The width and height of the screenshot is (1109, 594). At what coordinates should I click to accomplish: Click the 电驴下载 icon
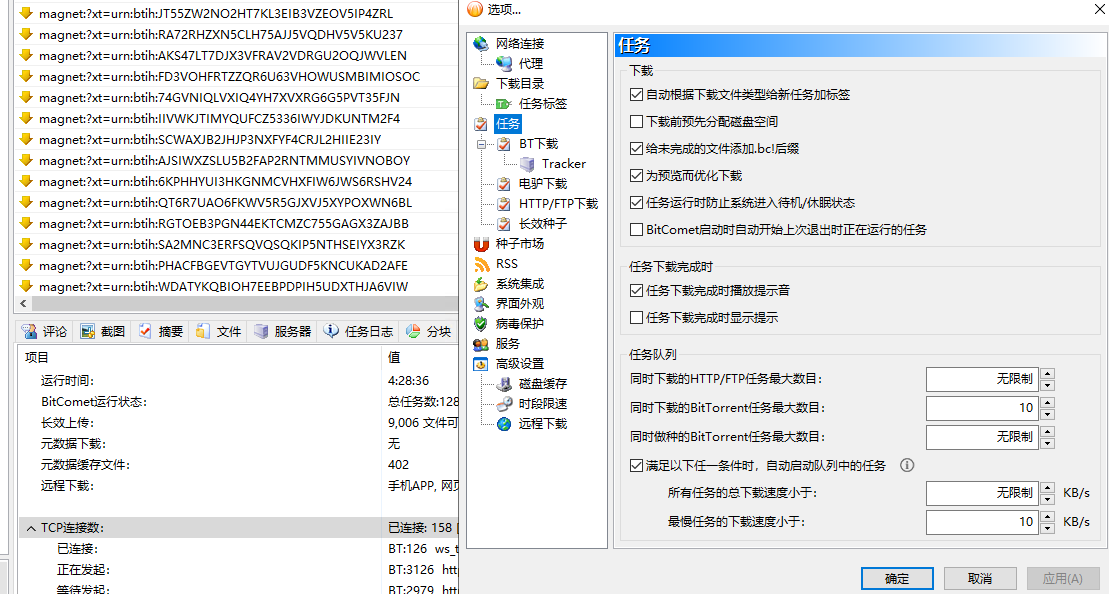pos(504,184)
